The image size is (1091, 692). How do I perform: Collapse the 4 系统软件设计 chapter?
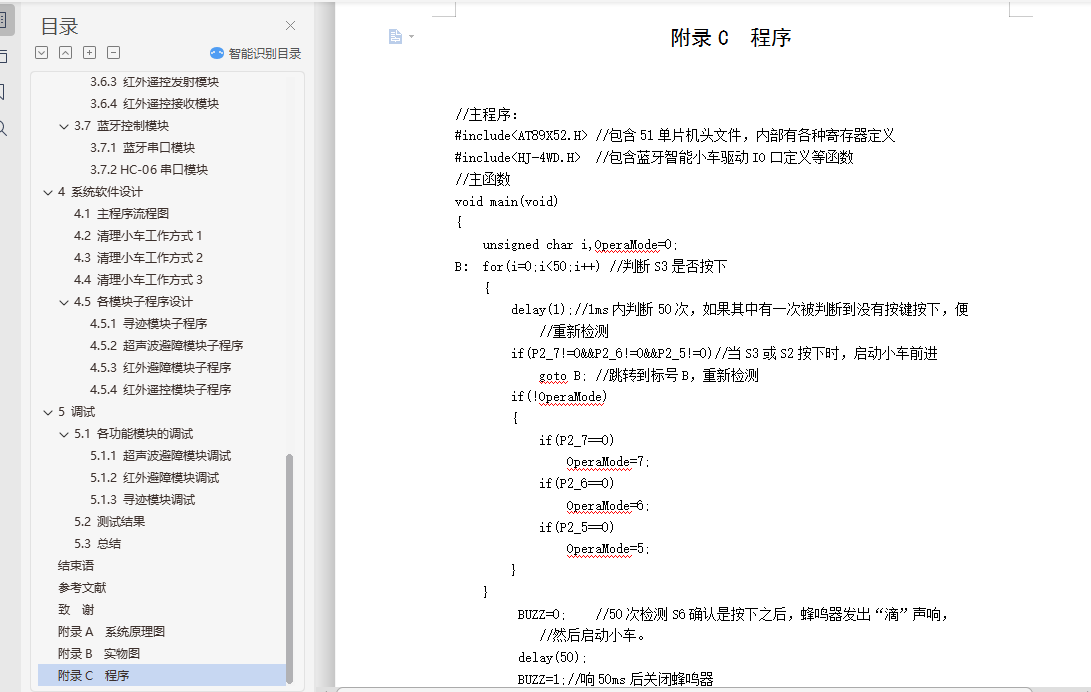click(x=48, y=192)
